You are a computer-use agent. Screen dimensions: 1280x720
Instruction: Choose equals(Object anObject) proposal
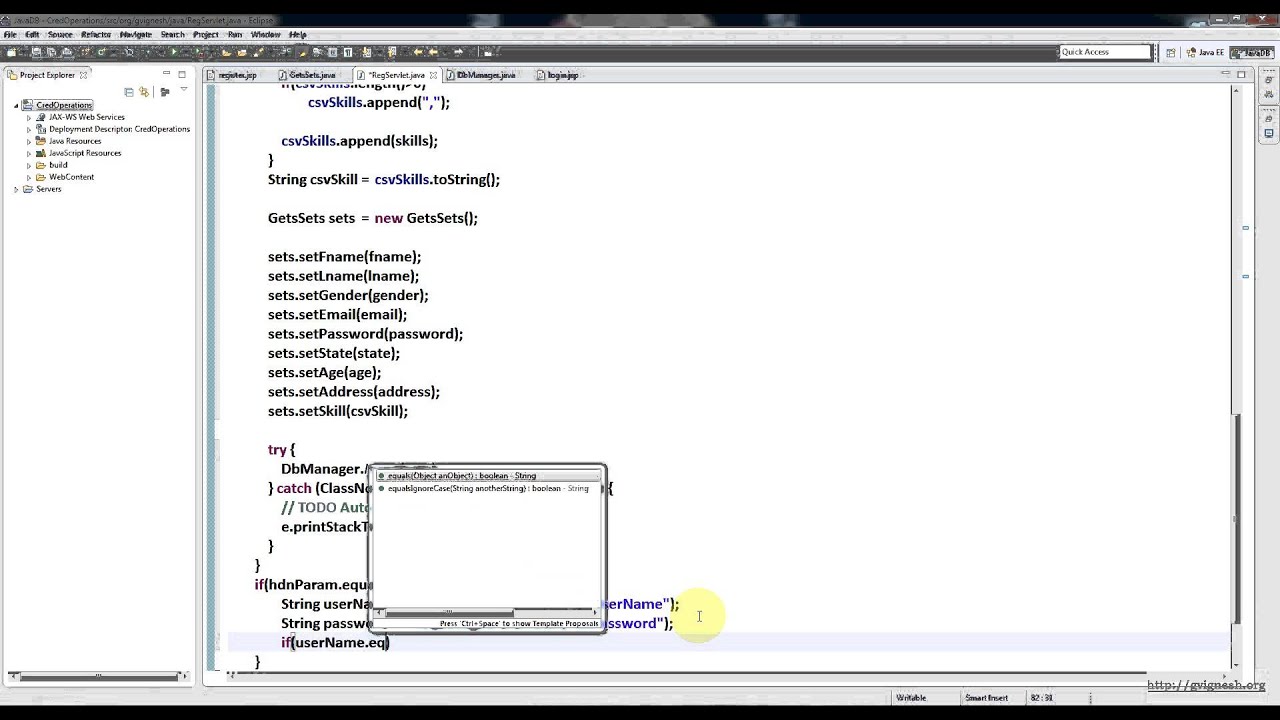pyautogui.click(x=486, y=476)
